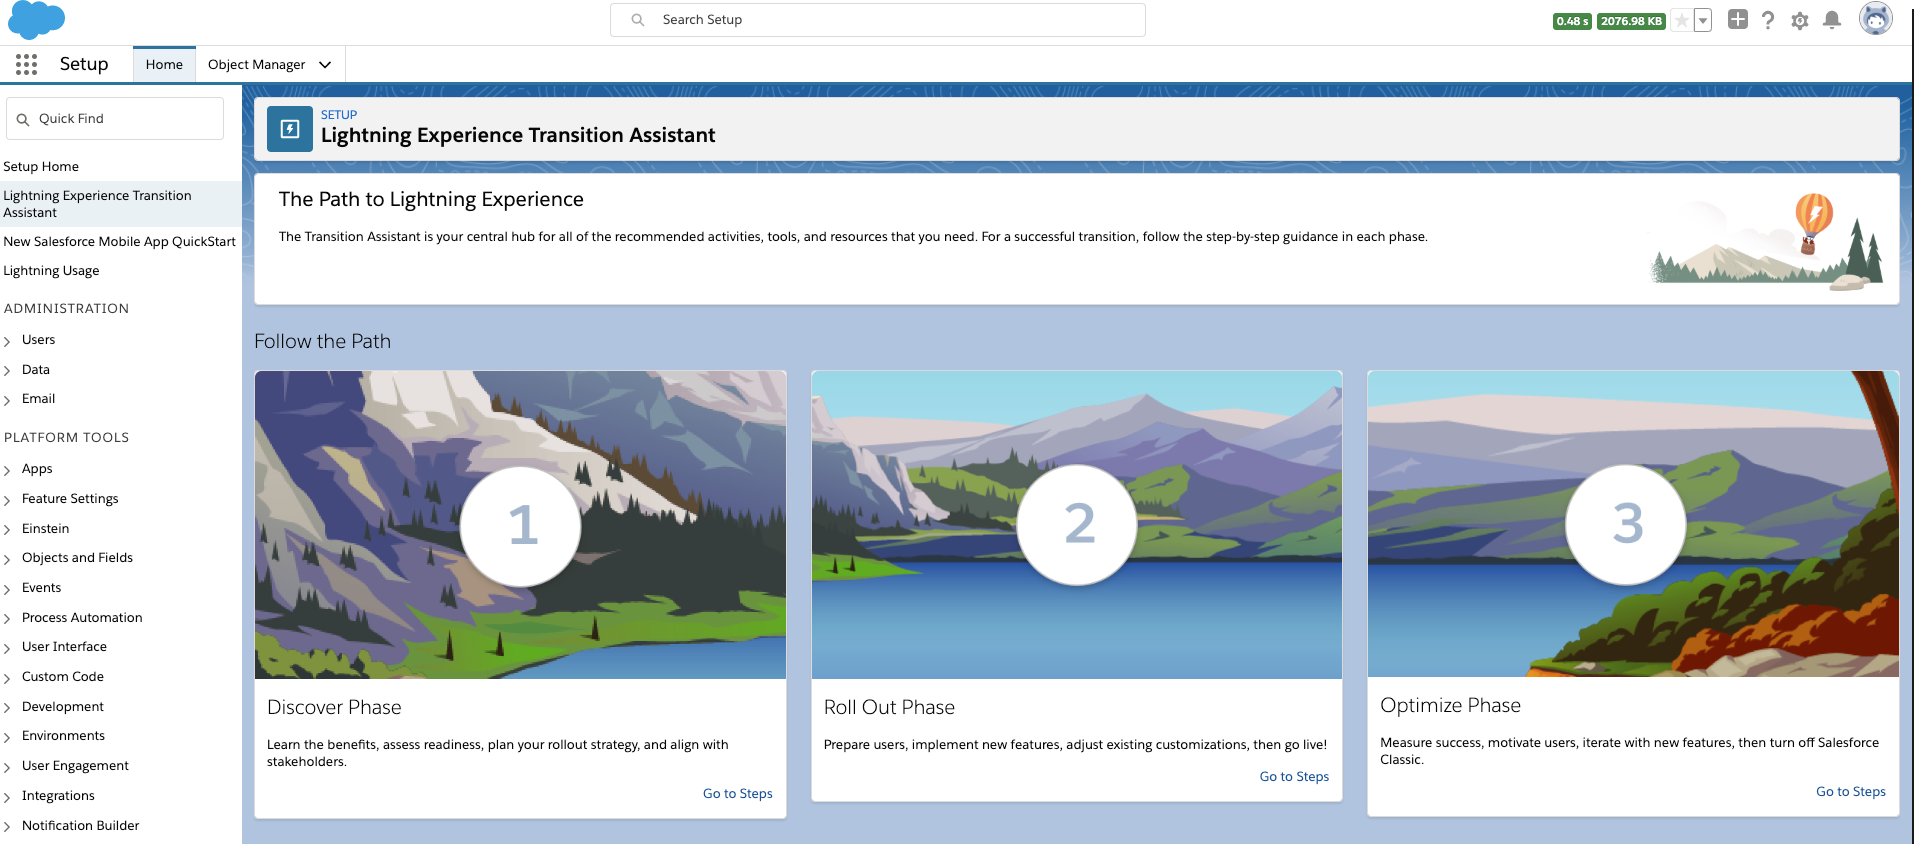
Task: Focus the Quick Find box
Action: [x=115, y=118]
